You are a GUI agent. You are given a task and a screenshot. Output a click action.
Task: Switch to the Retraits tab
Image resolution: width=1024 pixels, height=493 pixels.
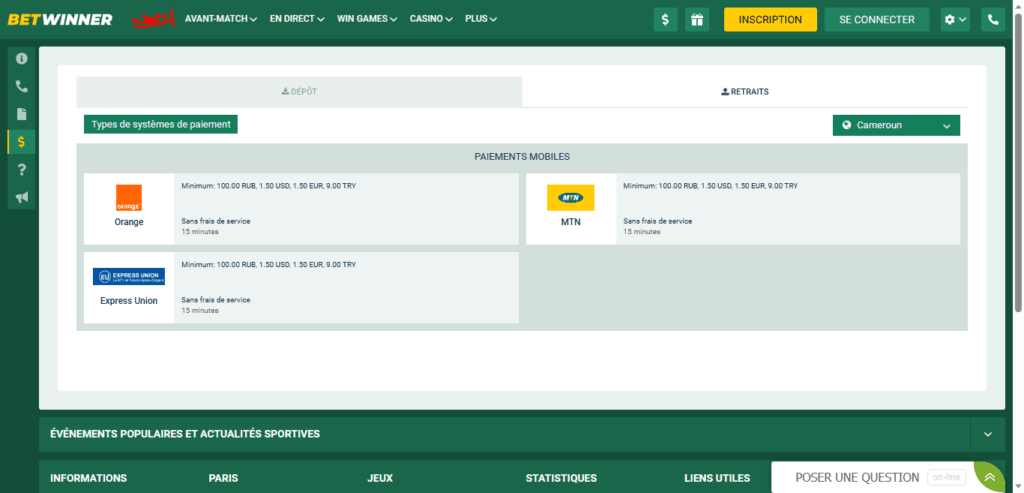pyautogui.click(x=744, y=92)
